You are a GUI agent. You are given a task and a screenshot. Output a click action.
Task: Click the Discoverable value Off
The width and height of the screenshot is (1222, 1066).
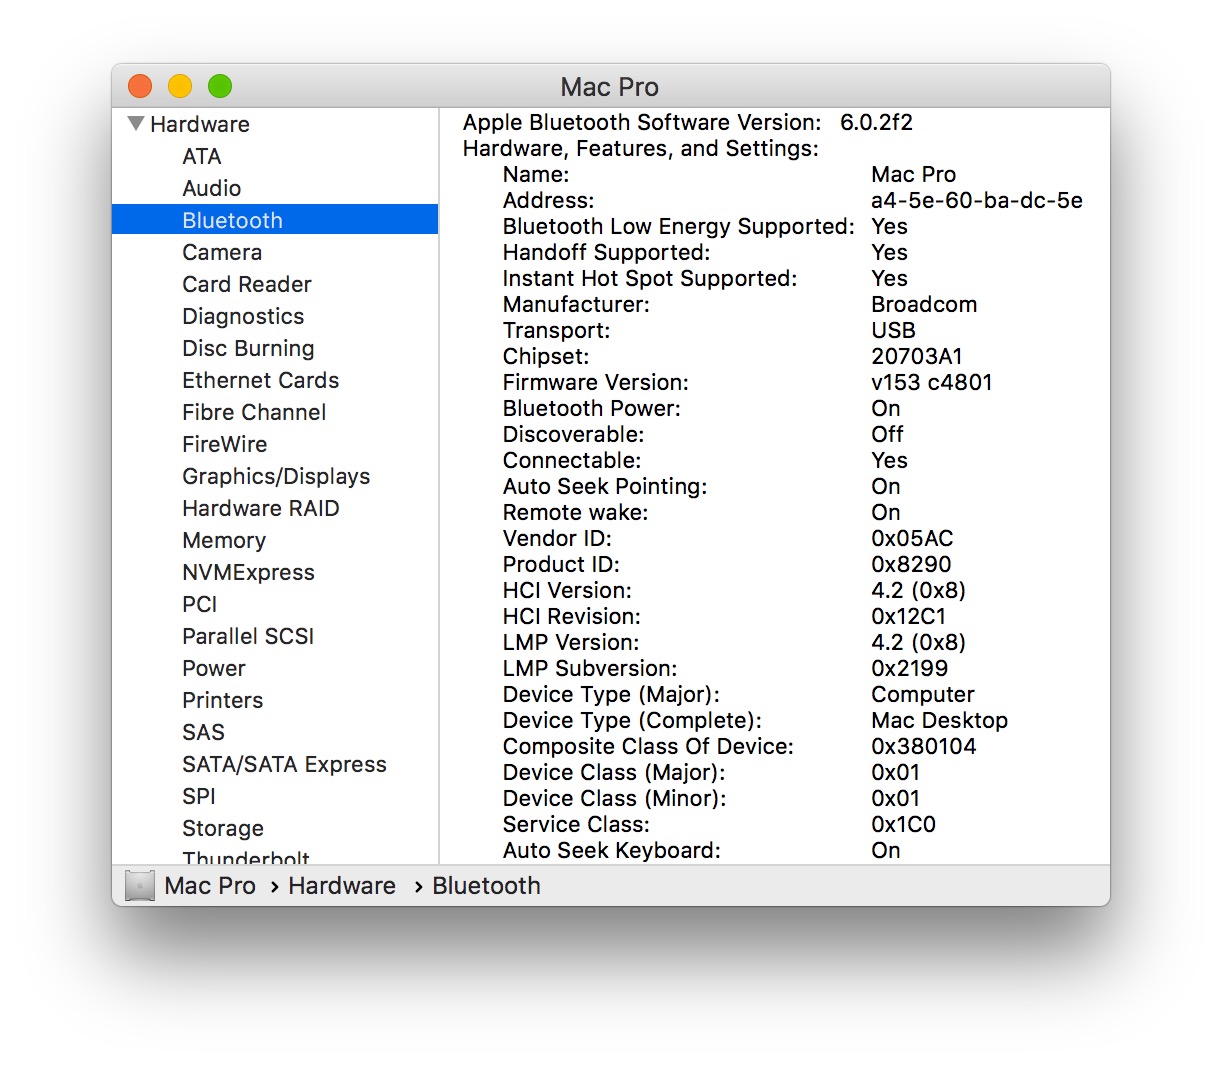coord(887,434)
